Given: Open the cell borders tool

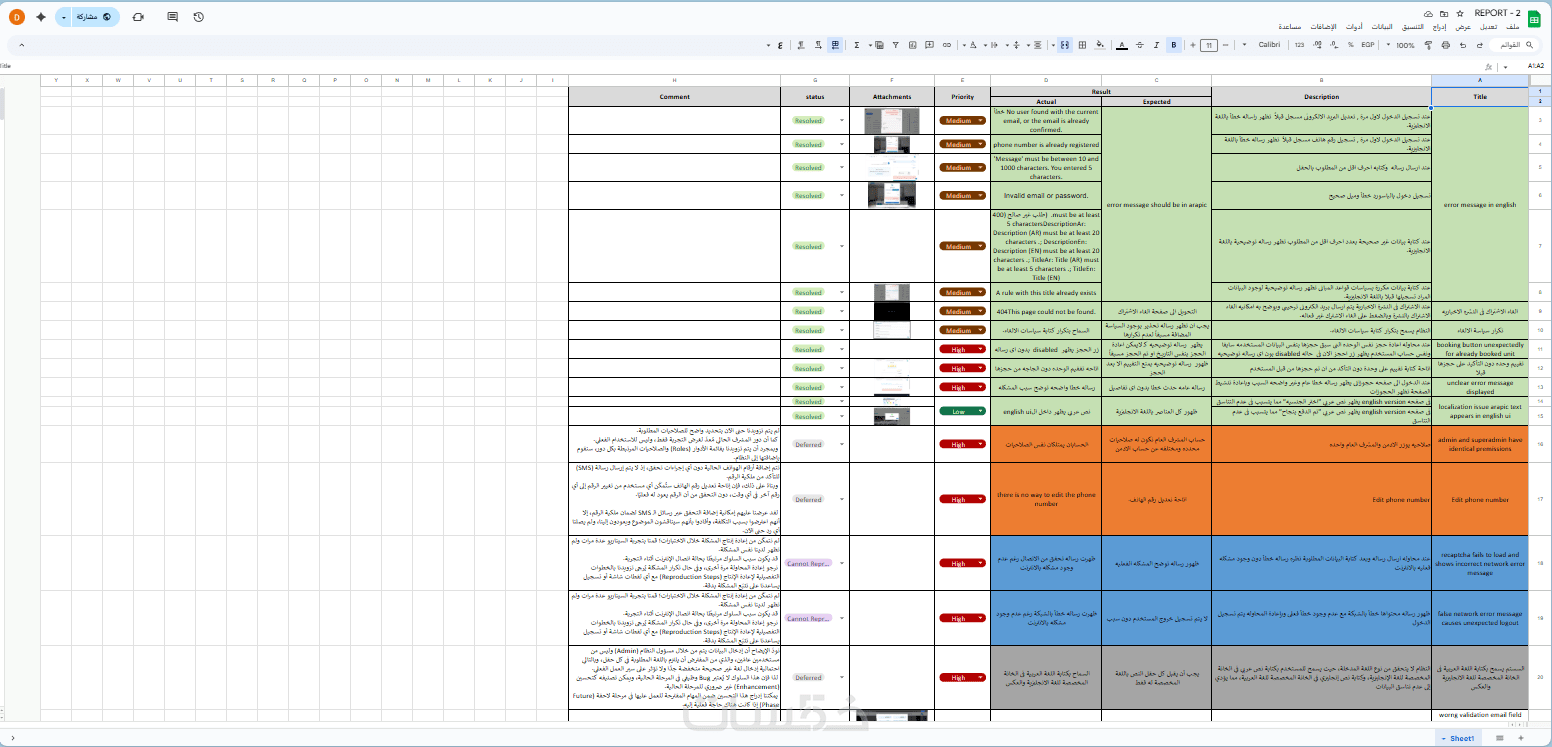Looking at the screenshot, I should tap(1082, 45).
